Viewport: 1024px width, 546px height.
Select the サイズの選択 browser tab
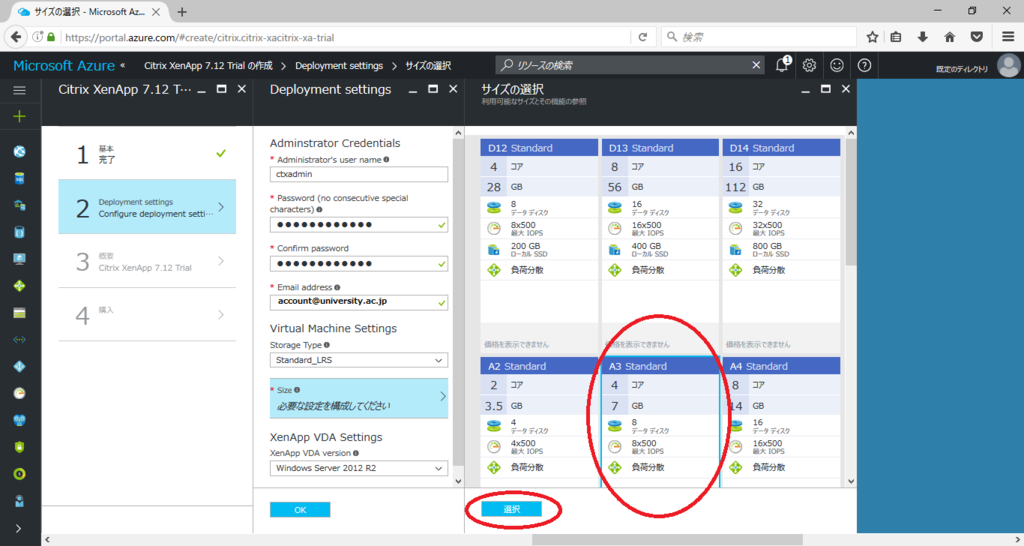(89, 12)
